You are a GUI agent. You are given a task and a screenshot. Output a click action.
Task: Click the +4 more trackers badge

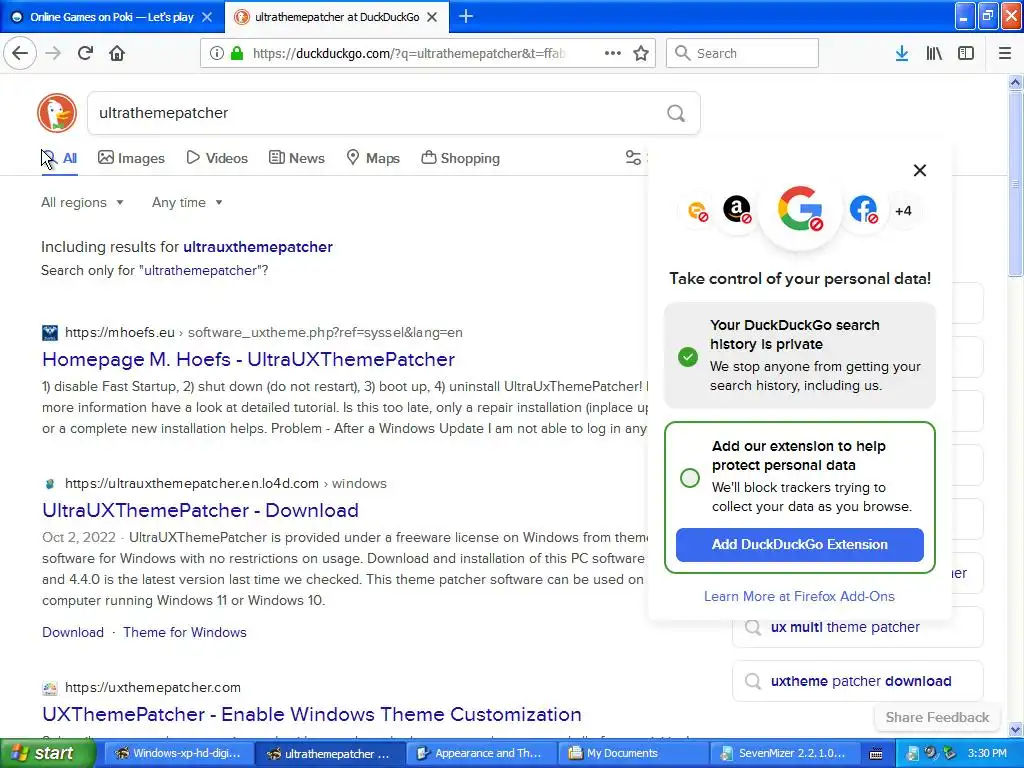(903, 211)
